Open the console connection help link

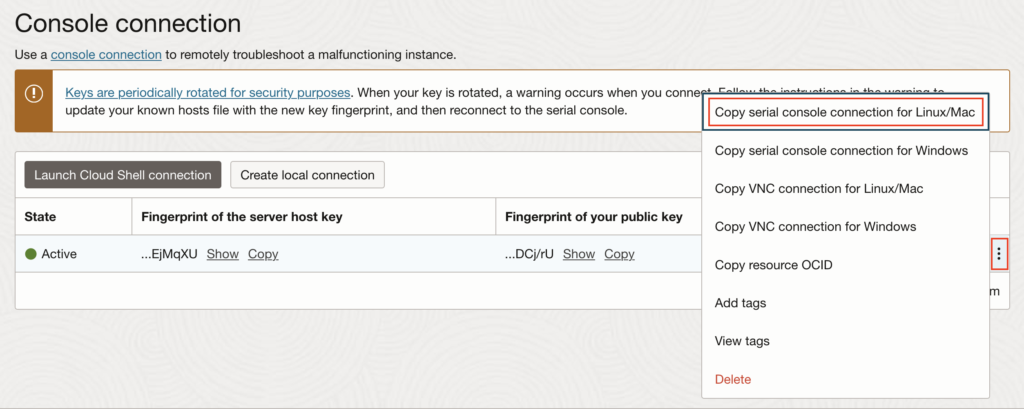(106, 54)
